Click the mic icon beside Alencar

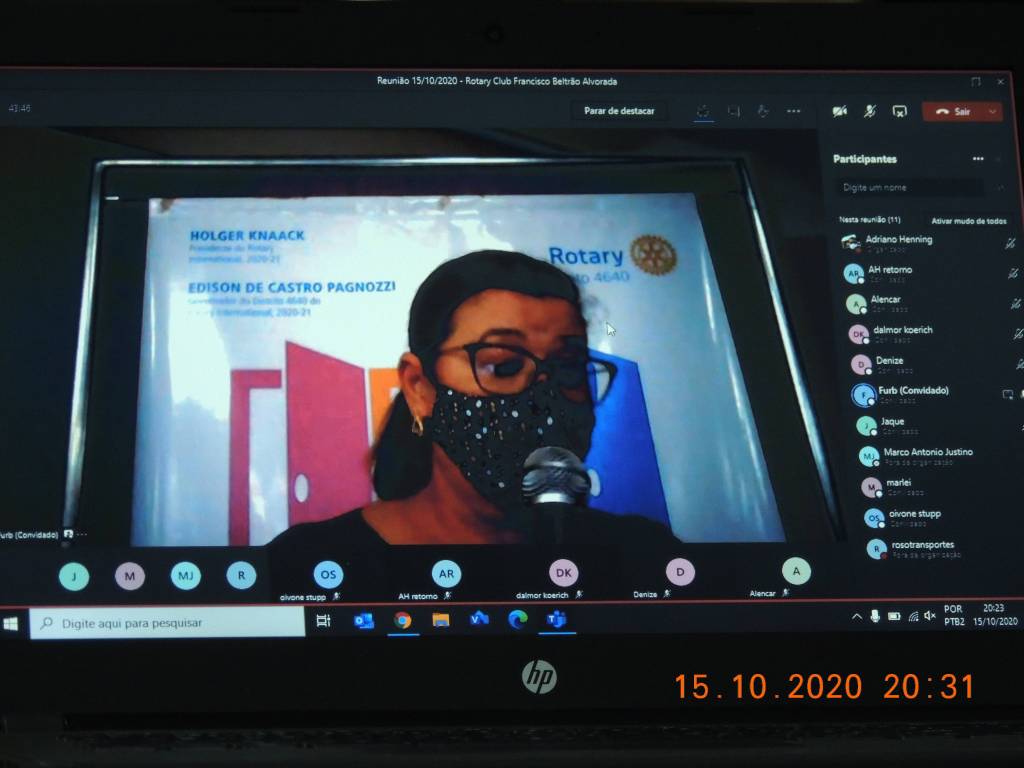tap(1016, 304)
